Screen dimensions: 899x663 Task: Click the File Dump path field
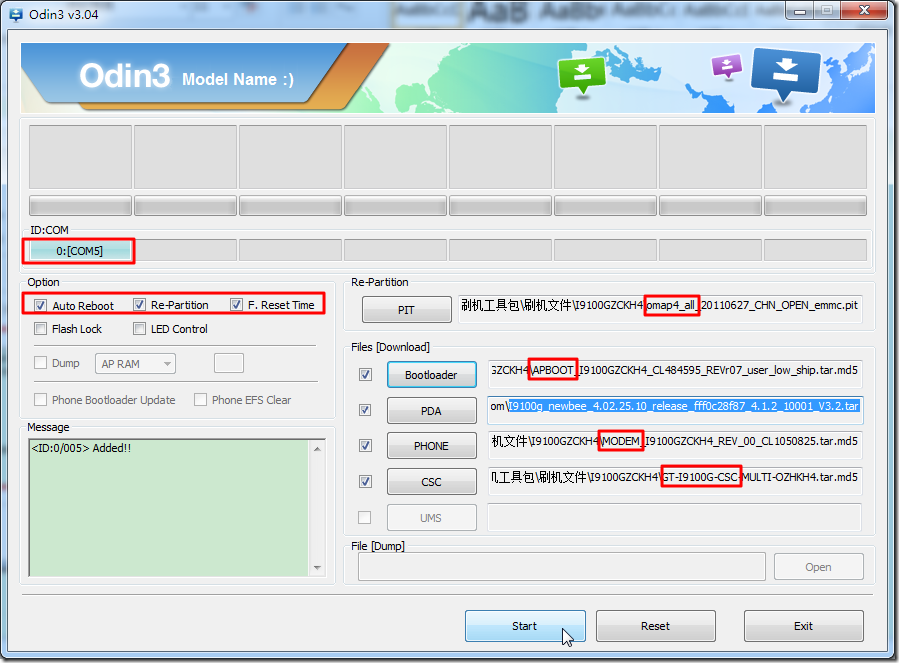(562, 567)
